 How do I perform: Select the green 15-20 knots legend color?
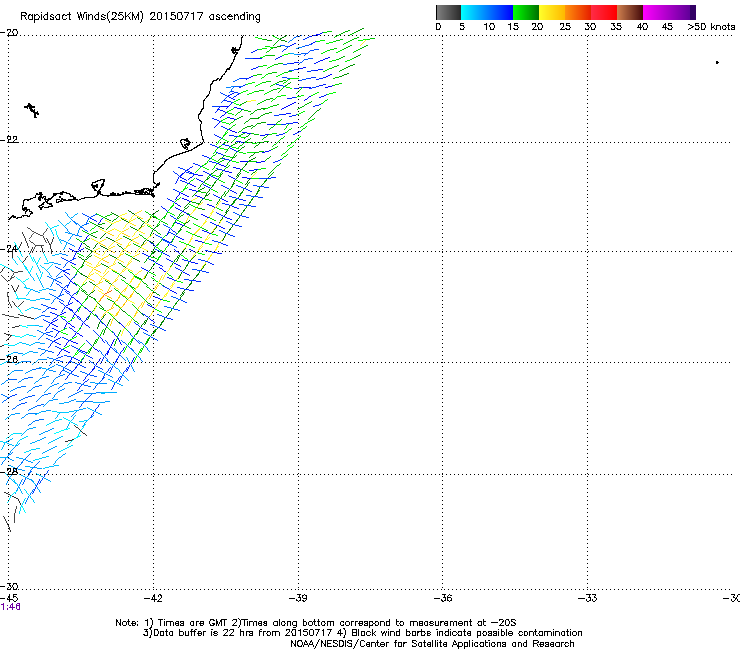[526, 12]
